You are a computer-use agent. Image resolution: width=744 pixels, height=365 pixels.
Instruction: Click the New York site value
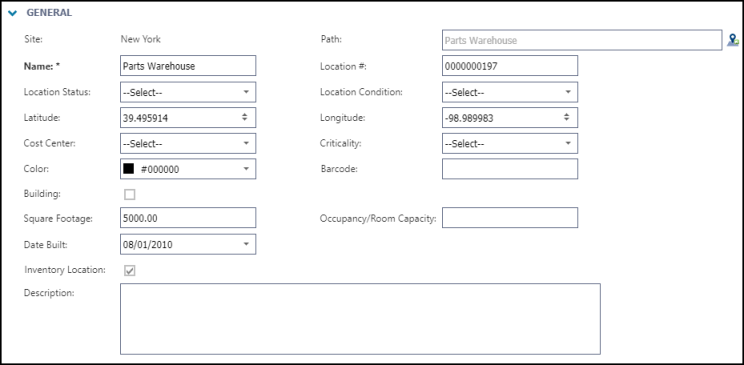pyautogui.click(x=140, y=39)
